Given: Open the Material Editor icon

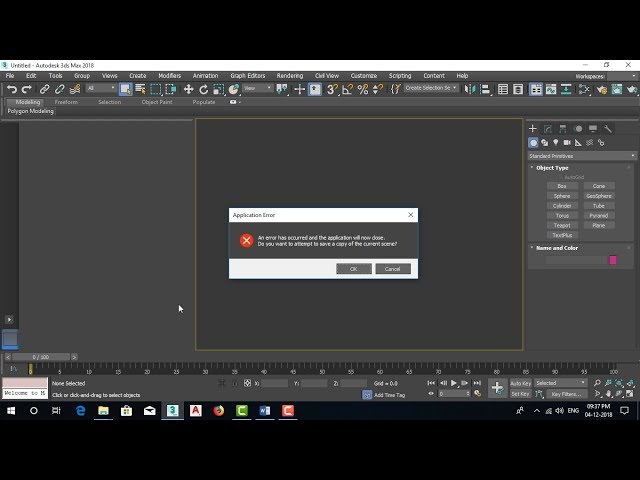Looking at the screenshot, I should [584, 89].
